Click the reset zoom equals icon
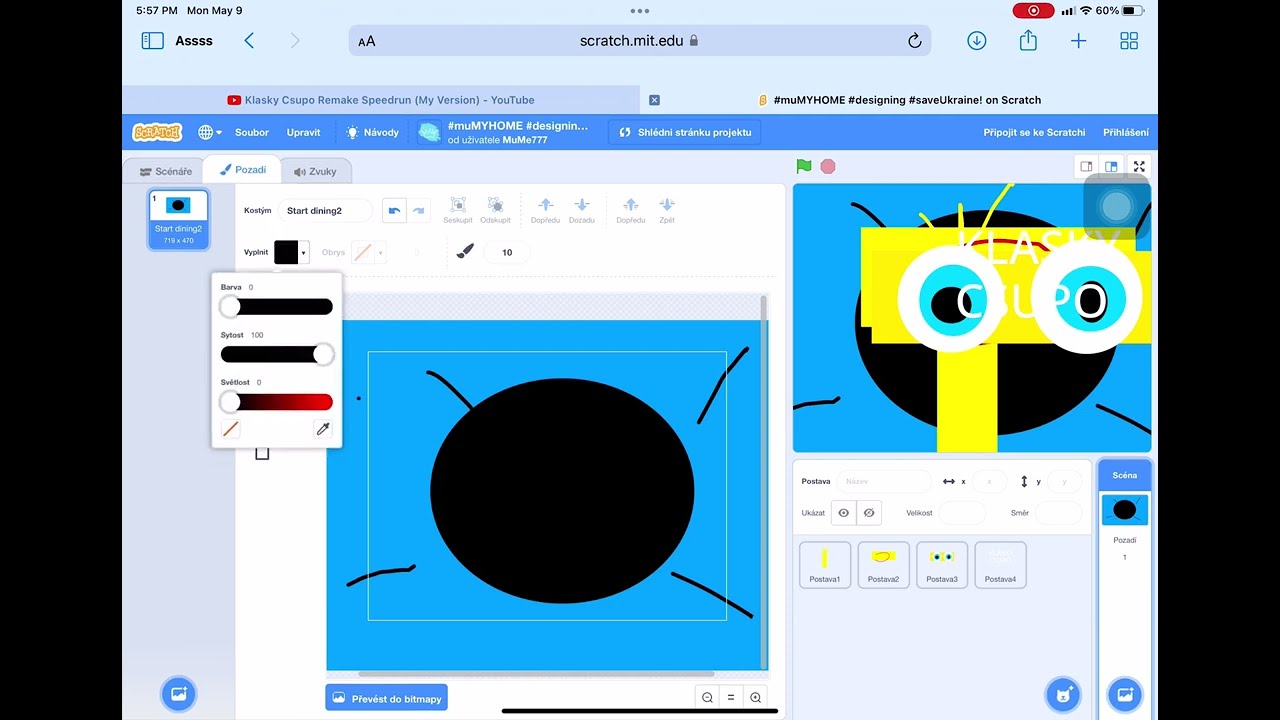1280x720 pixels. pos(731,698)
